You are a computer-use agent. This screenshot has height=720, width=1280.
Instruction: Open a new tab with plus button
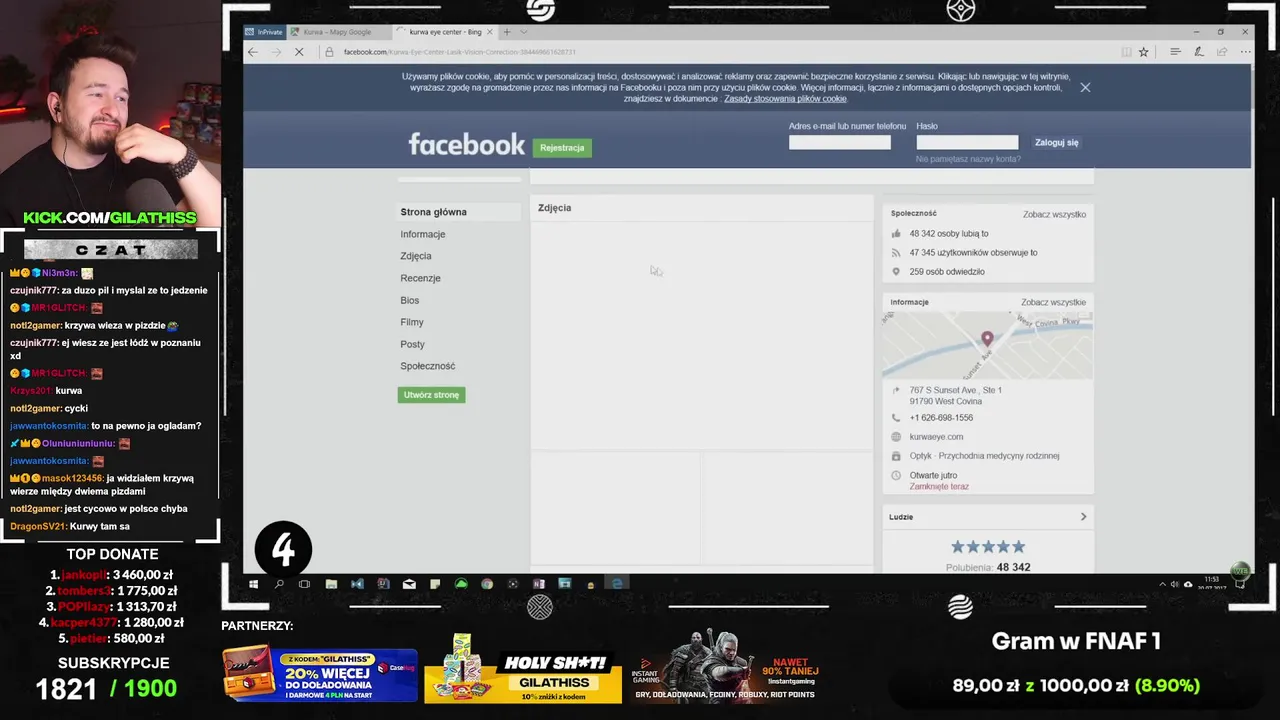pos(507,32)
